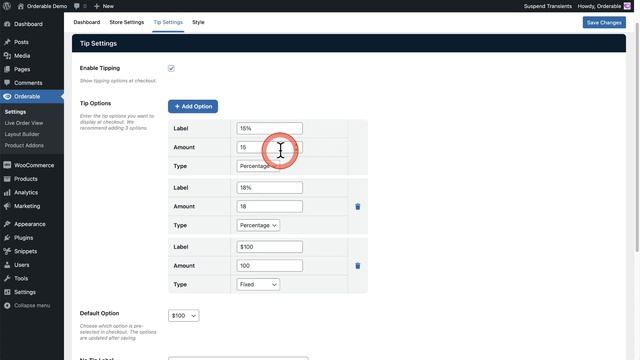Screen dimensions: 640x360
Task: Switch to the Store Settings tab
Action: click(x=127, y=22)
